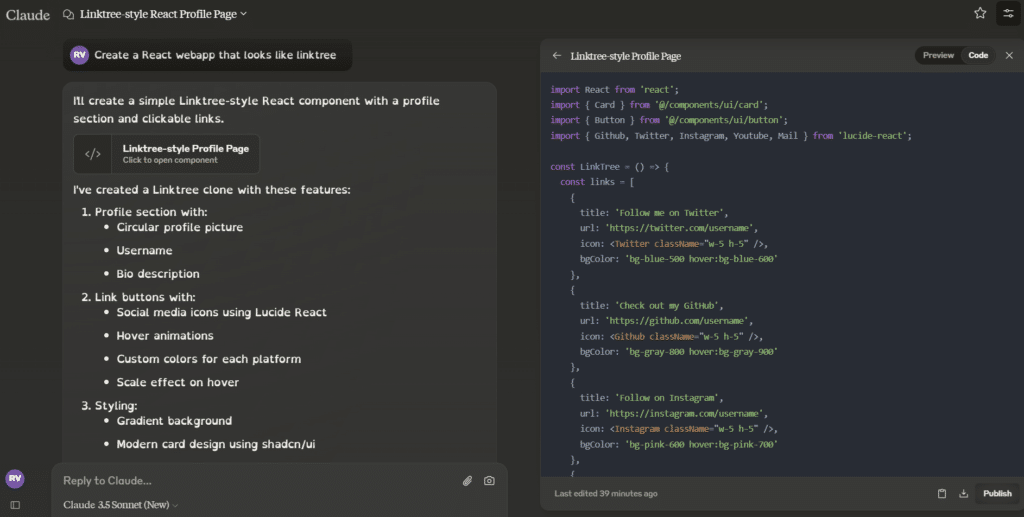Image resolution: width=1024 pixels, height=517 pixels.
Task: Open chat controls settings icon
Action: click(x=1008, y=13)
